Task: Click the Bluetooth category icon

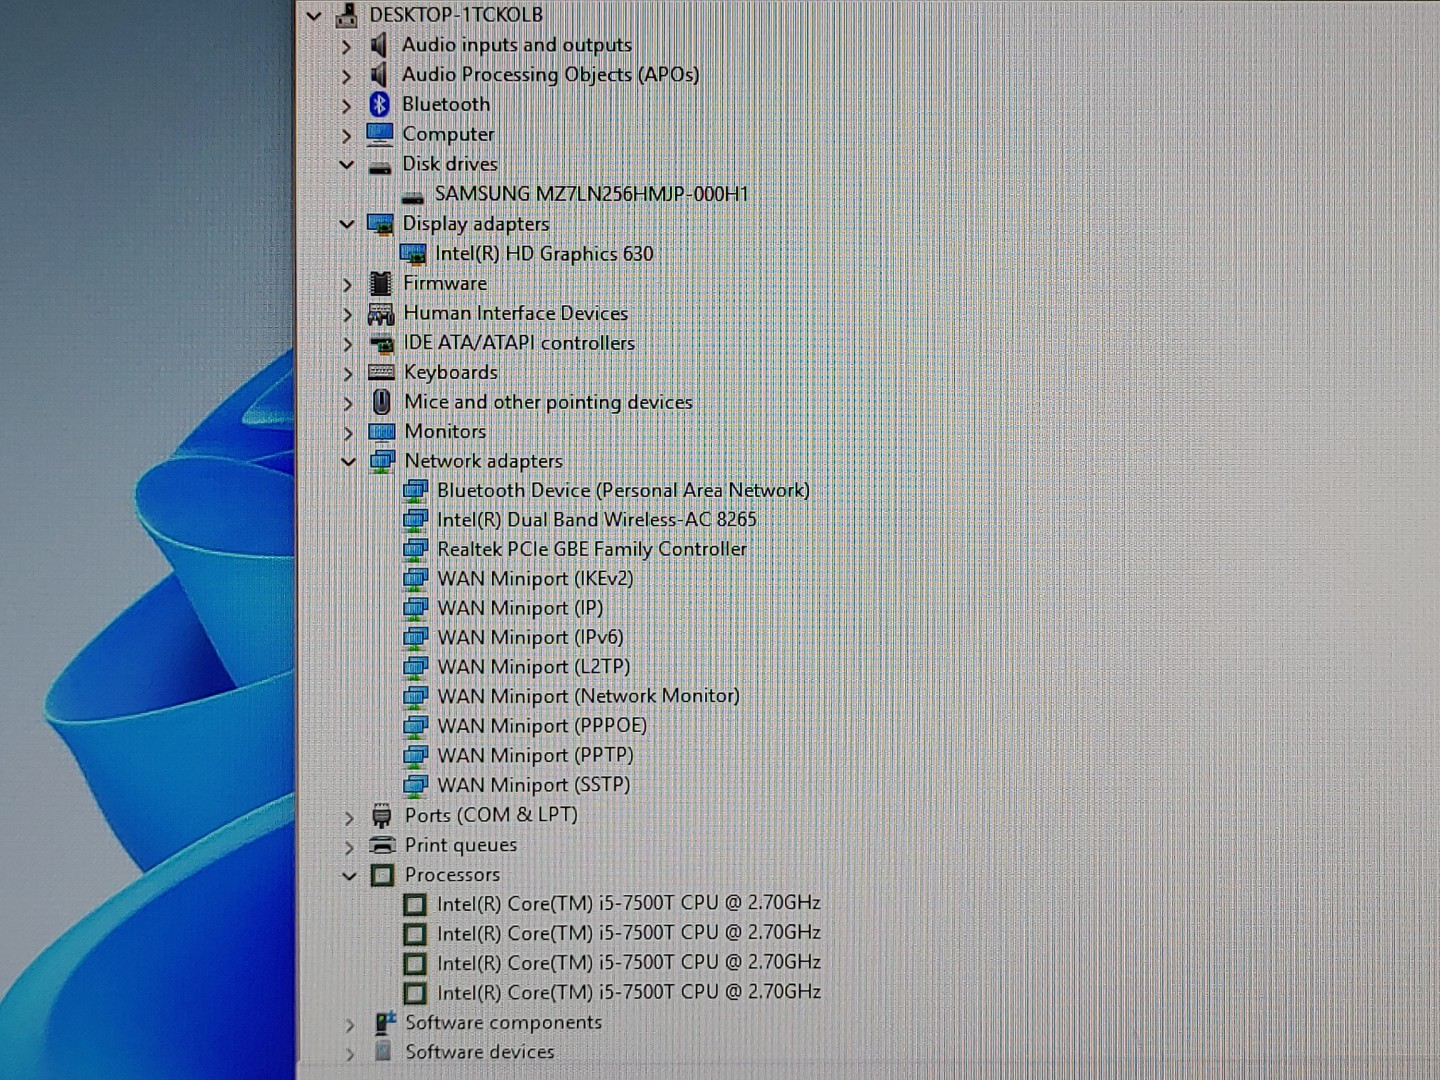Action: tap(379, 104)
